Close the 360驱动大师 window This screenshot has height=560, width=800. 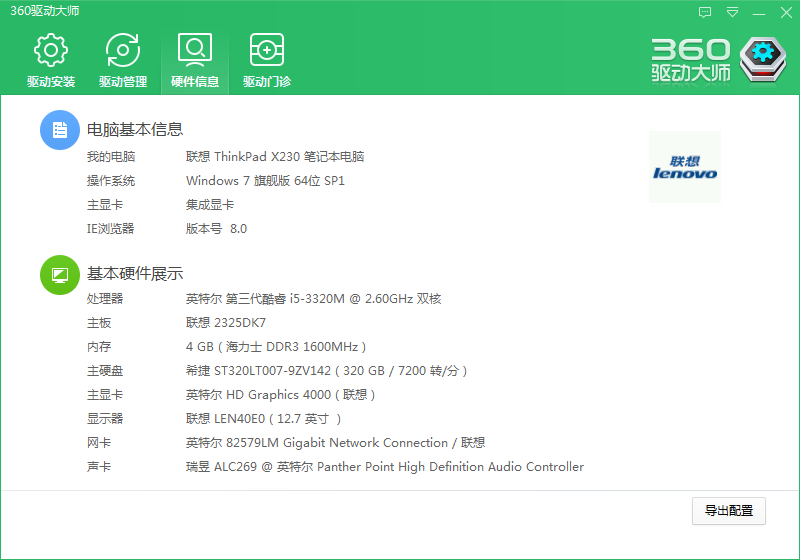786,12
